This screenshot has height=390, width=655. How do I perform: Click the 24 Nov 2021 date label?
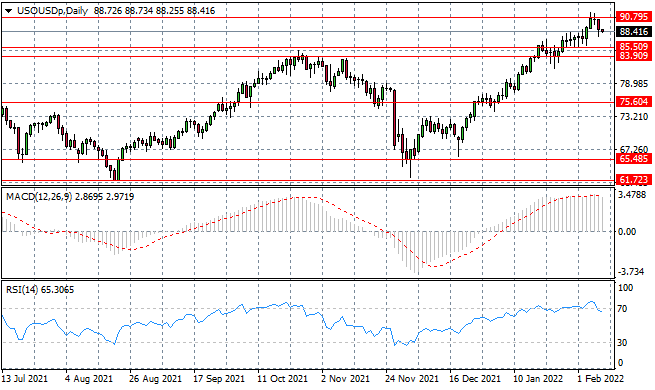[412, 379]
